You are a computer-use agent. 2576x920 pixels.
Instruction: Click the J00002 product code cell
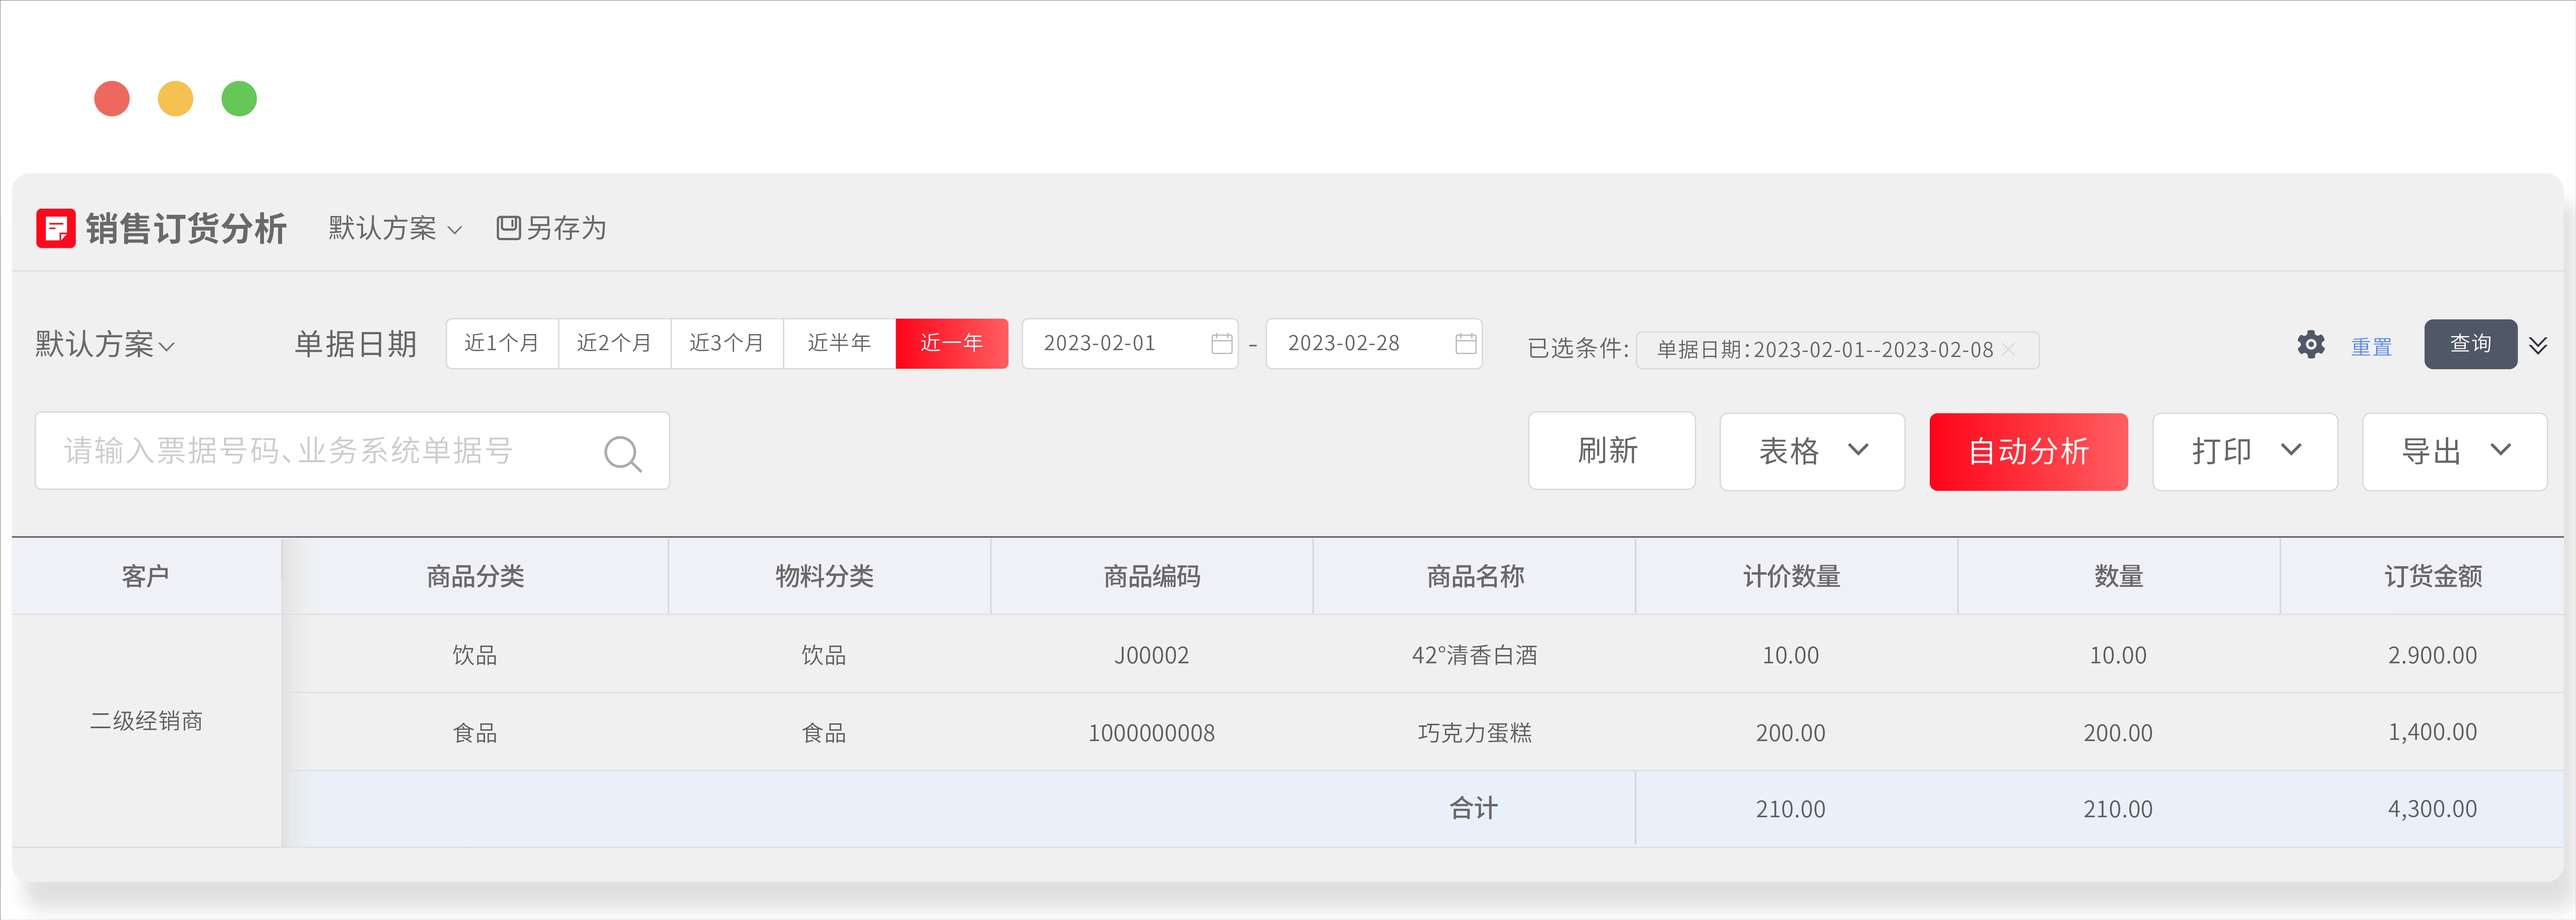point(1152,655)
